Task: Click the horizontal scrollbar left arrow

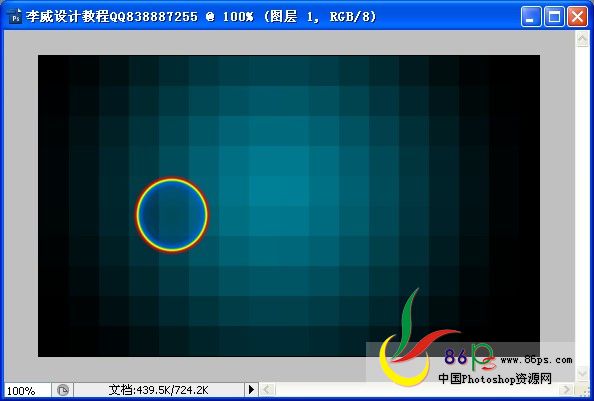Action: [267, 390]
